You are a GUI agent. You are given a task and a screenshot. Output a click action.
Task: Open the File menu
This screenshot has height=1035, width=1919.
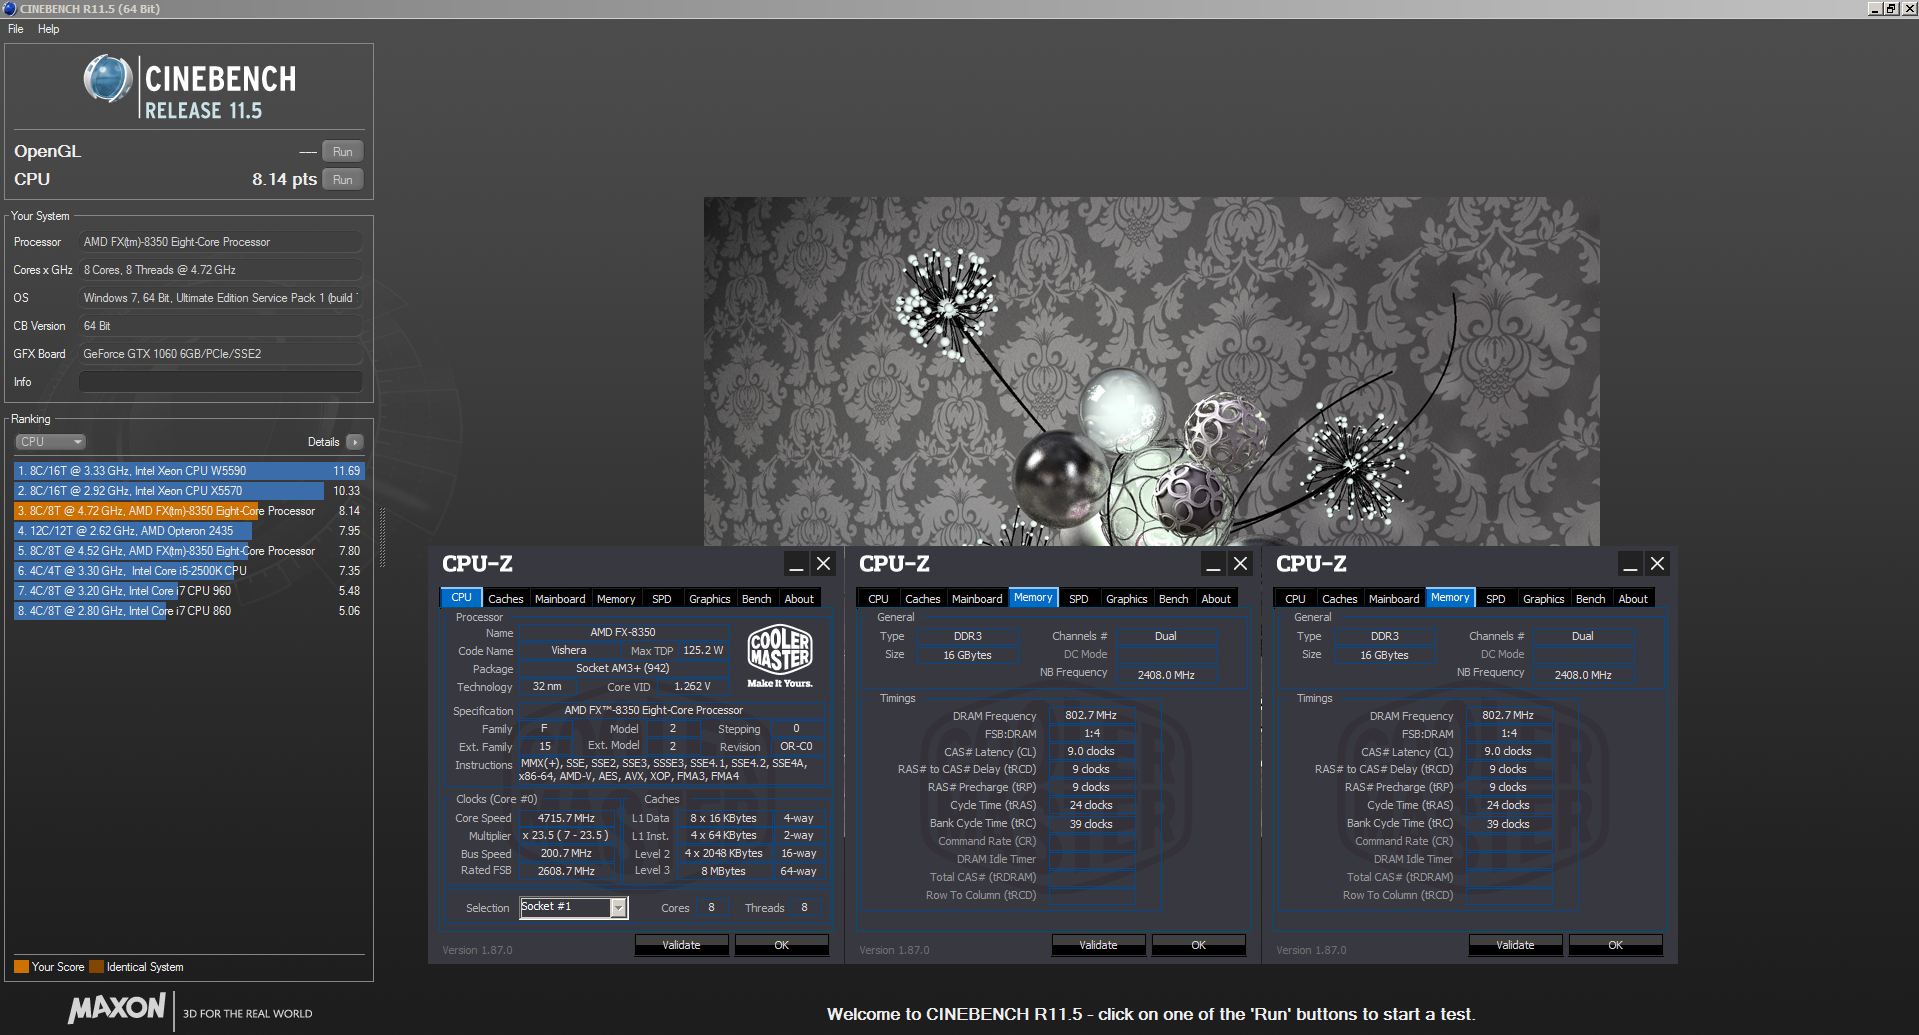click(15, 29)
